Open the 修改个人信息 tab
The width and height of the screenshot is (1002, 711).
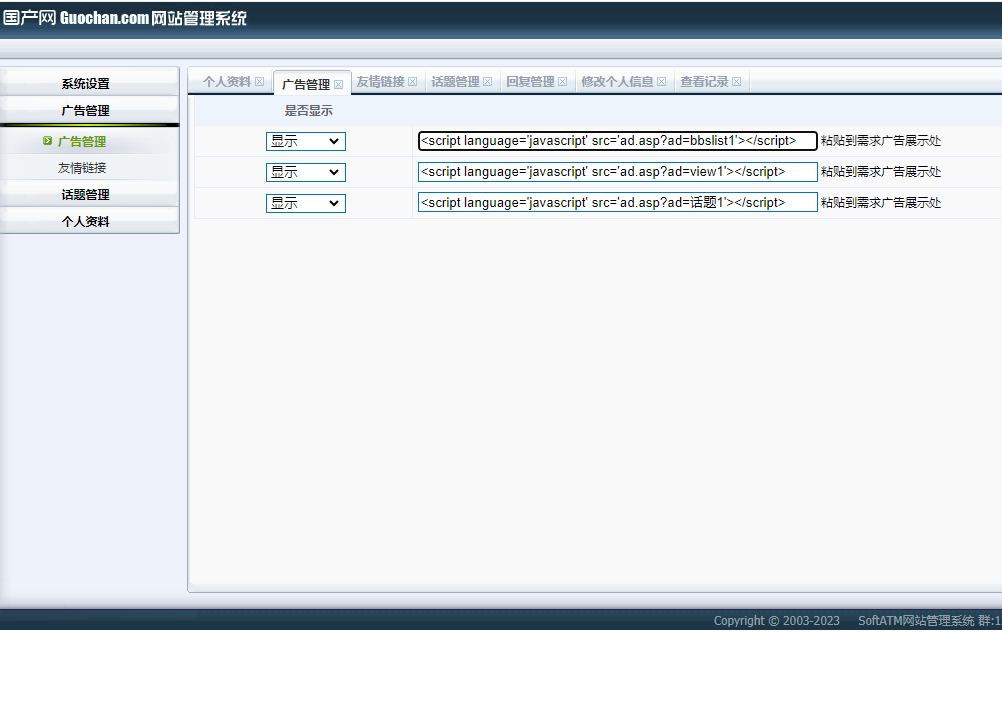(617, 82)
